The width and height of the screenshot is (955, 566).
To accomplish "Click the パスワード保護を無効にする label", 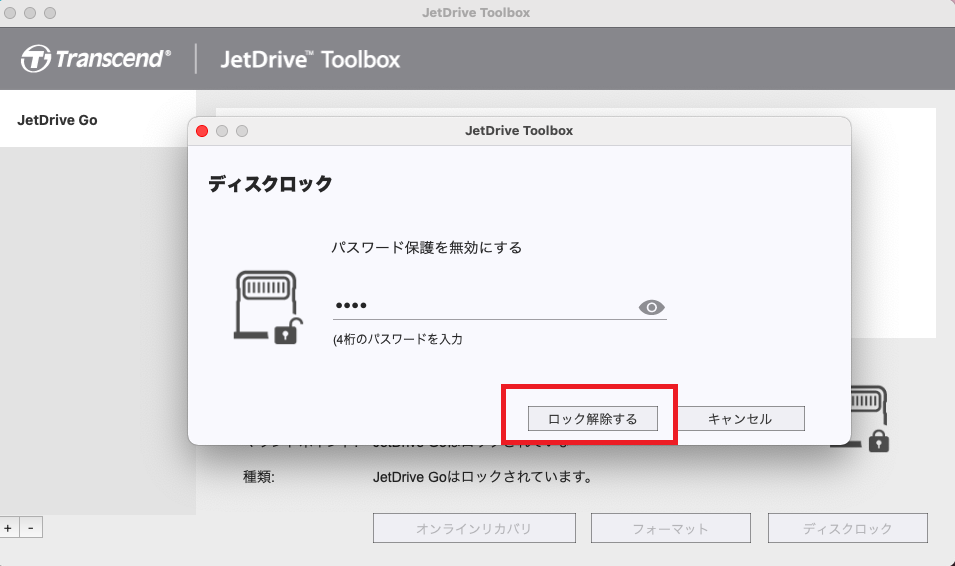I will [426, 247].
